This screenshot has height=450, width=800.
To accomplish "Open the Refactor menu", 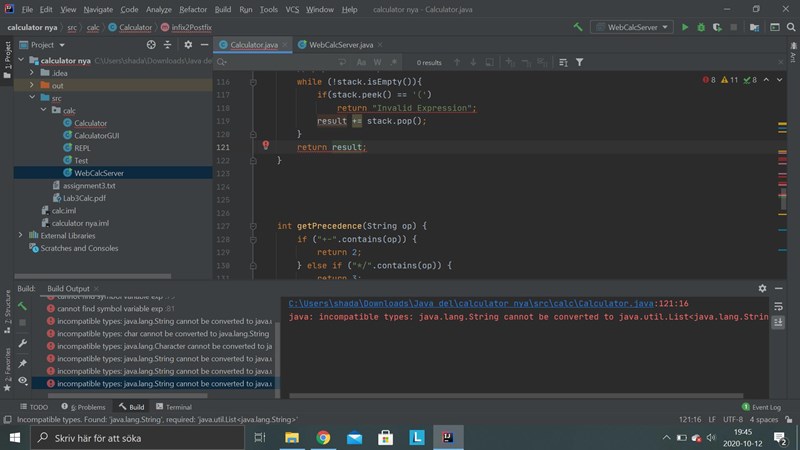I will point(193,9).
